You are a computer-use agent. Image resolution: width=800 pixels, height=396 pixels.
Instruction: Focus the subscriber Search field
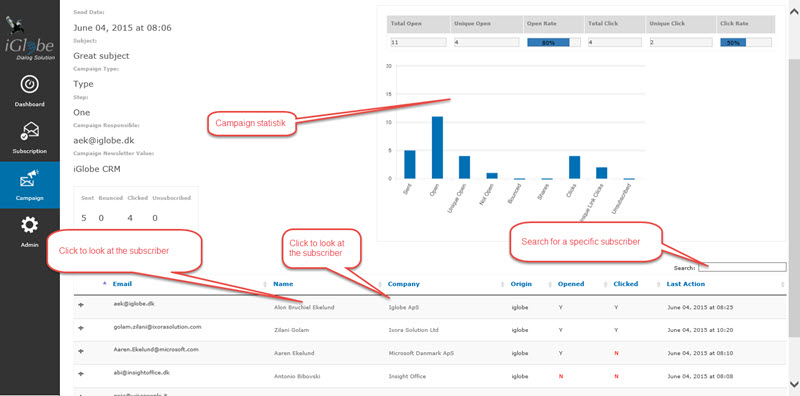coord(742,267)
